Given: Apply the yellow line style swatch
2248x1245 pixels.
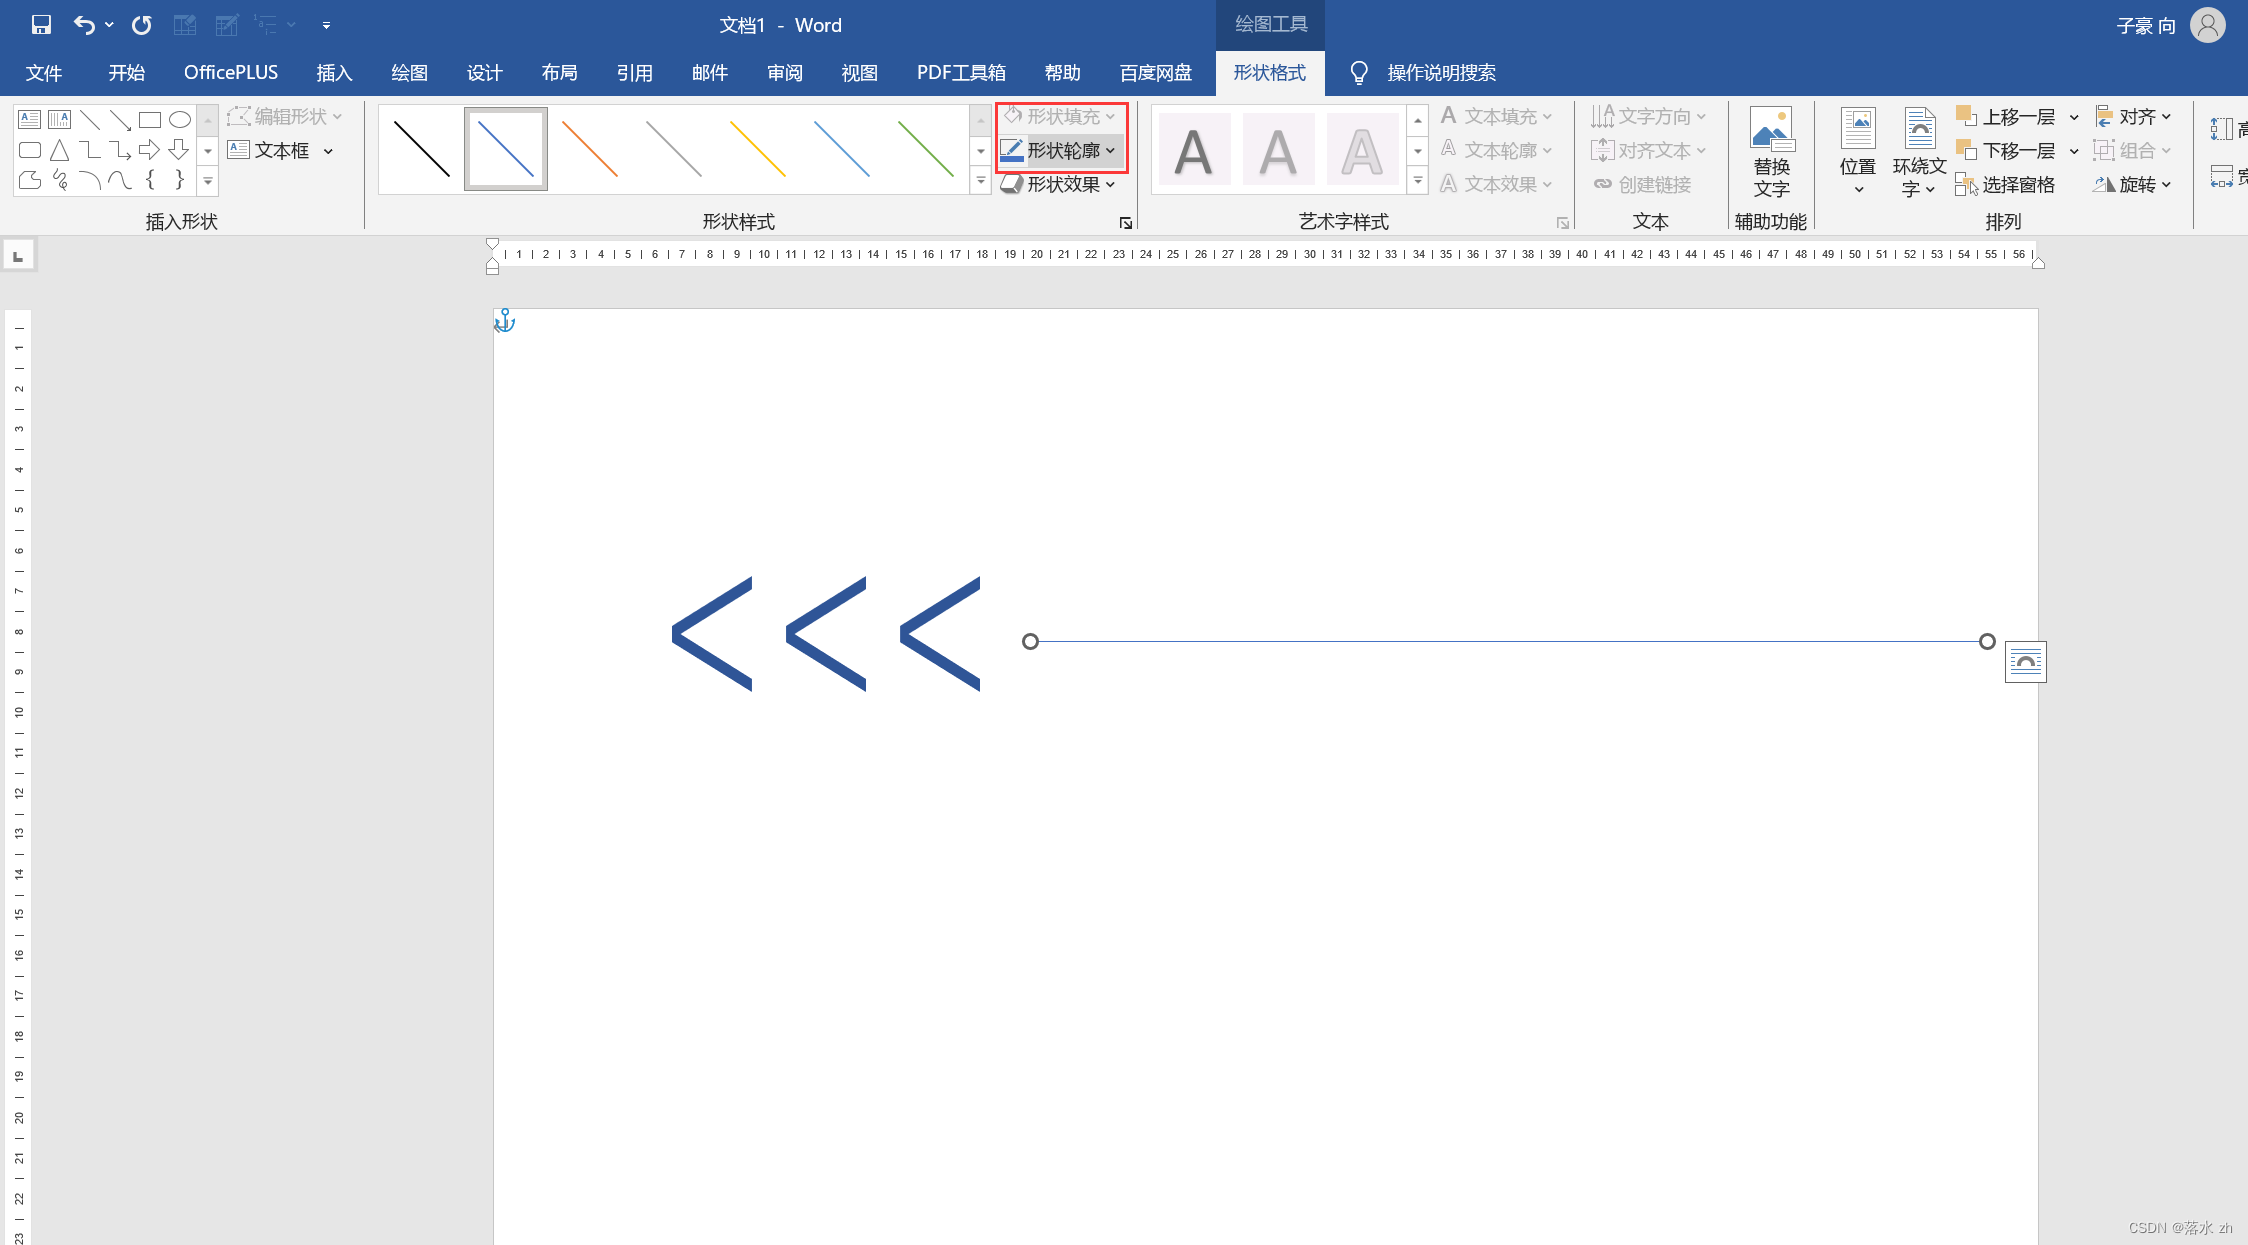Looking at the screenshot, I should (x=758, y=149).
